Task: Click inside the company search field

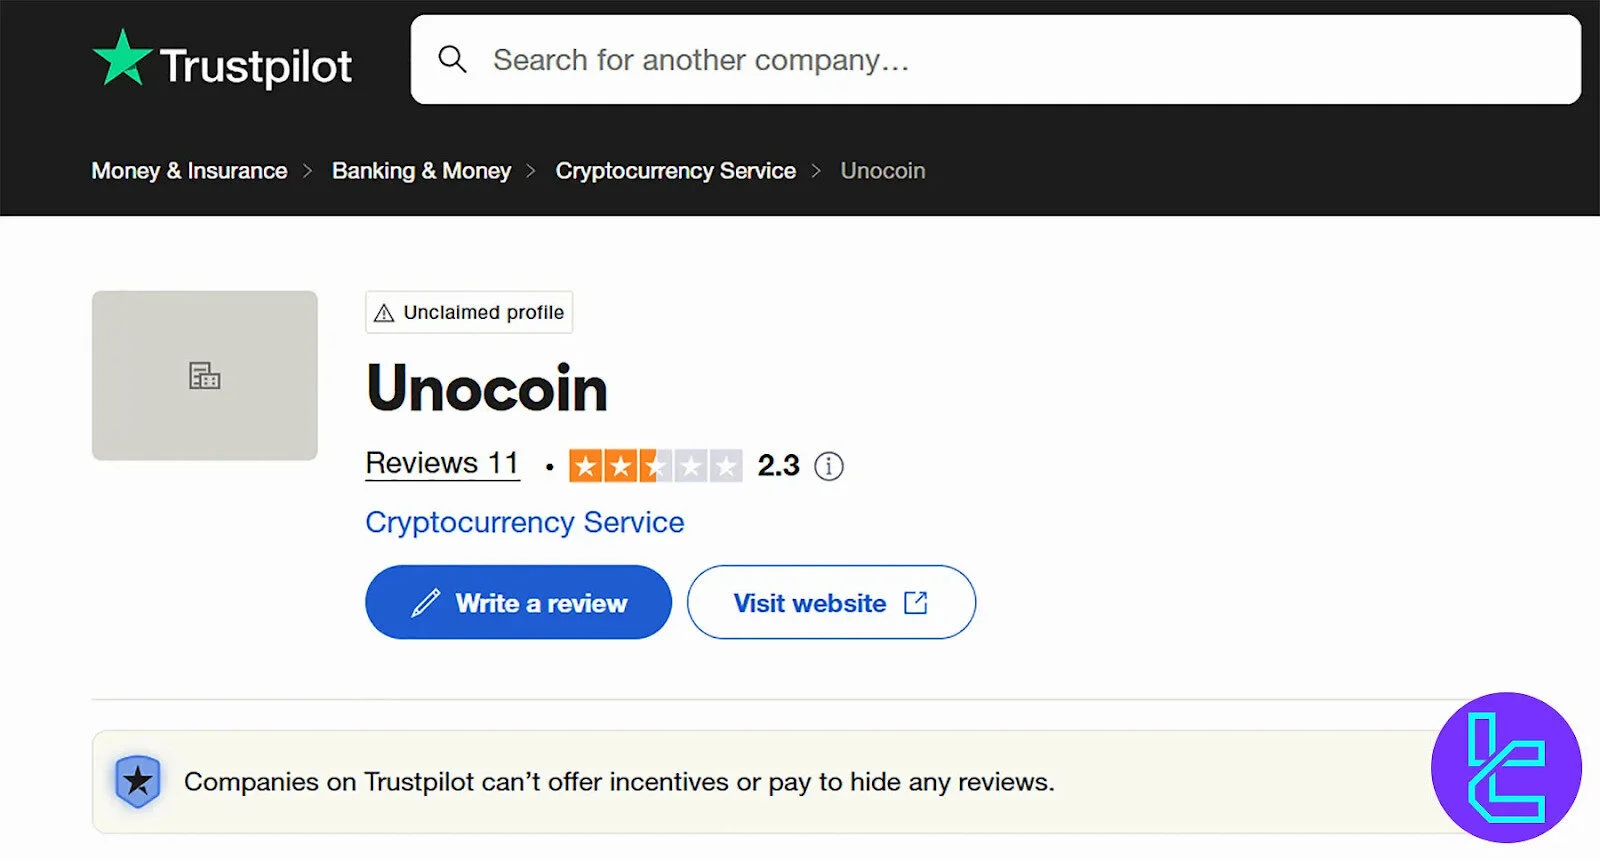Action: (x=800, y=60)
